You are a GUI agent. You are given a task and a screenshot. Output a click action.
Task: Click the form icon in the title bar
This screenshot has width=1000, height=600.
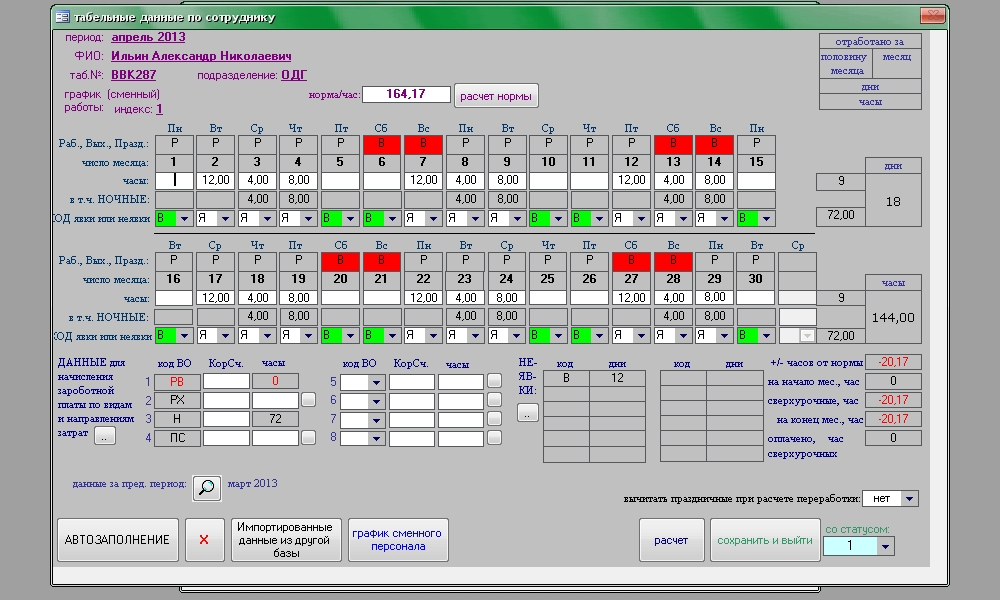pos(62,17)
